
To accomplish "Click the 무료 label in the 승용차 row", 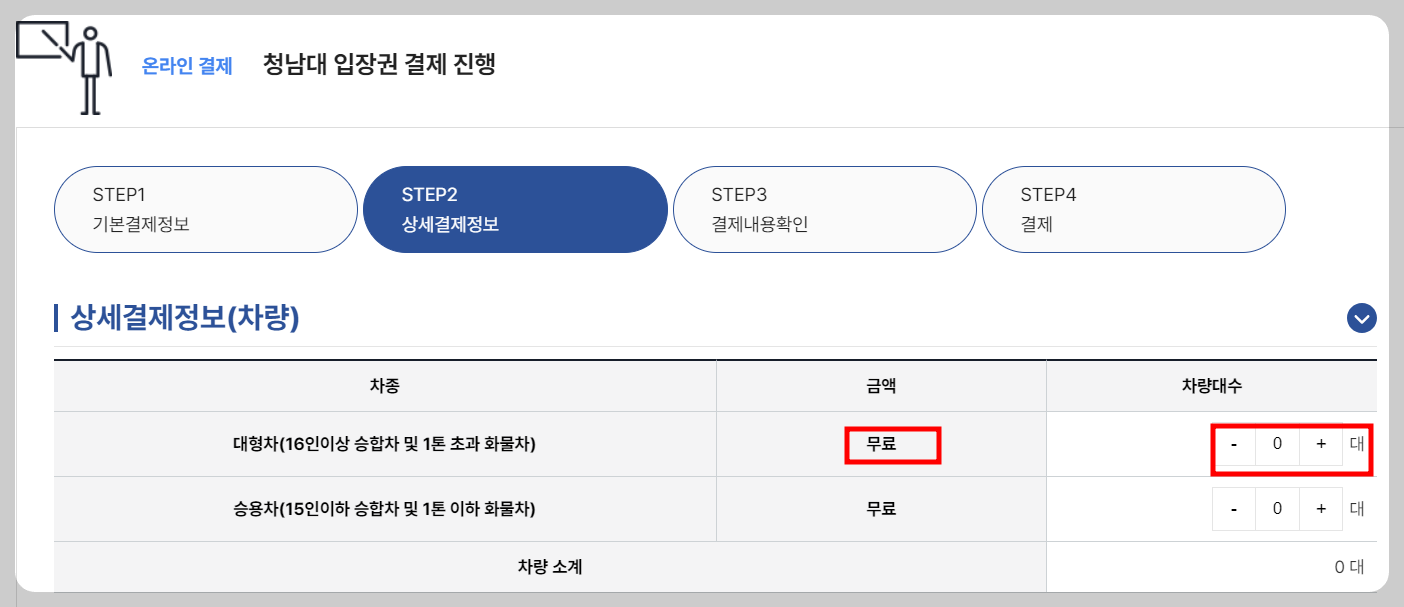I will click(x=881, y=508).
